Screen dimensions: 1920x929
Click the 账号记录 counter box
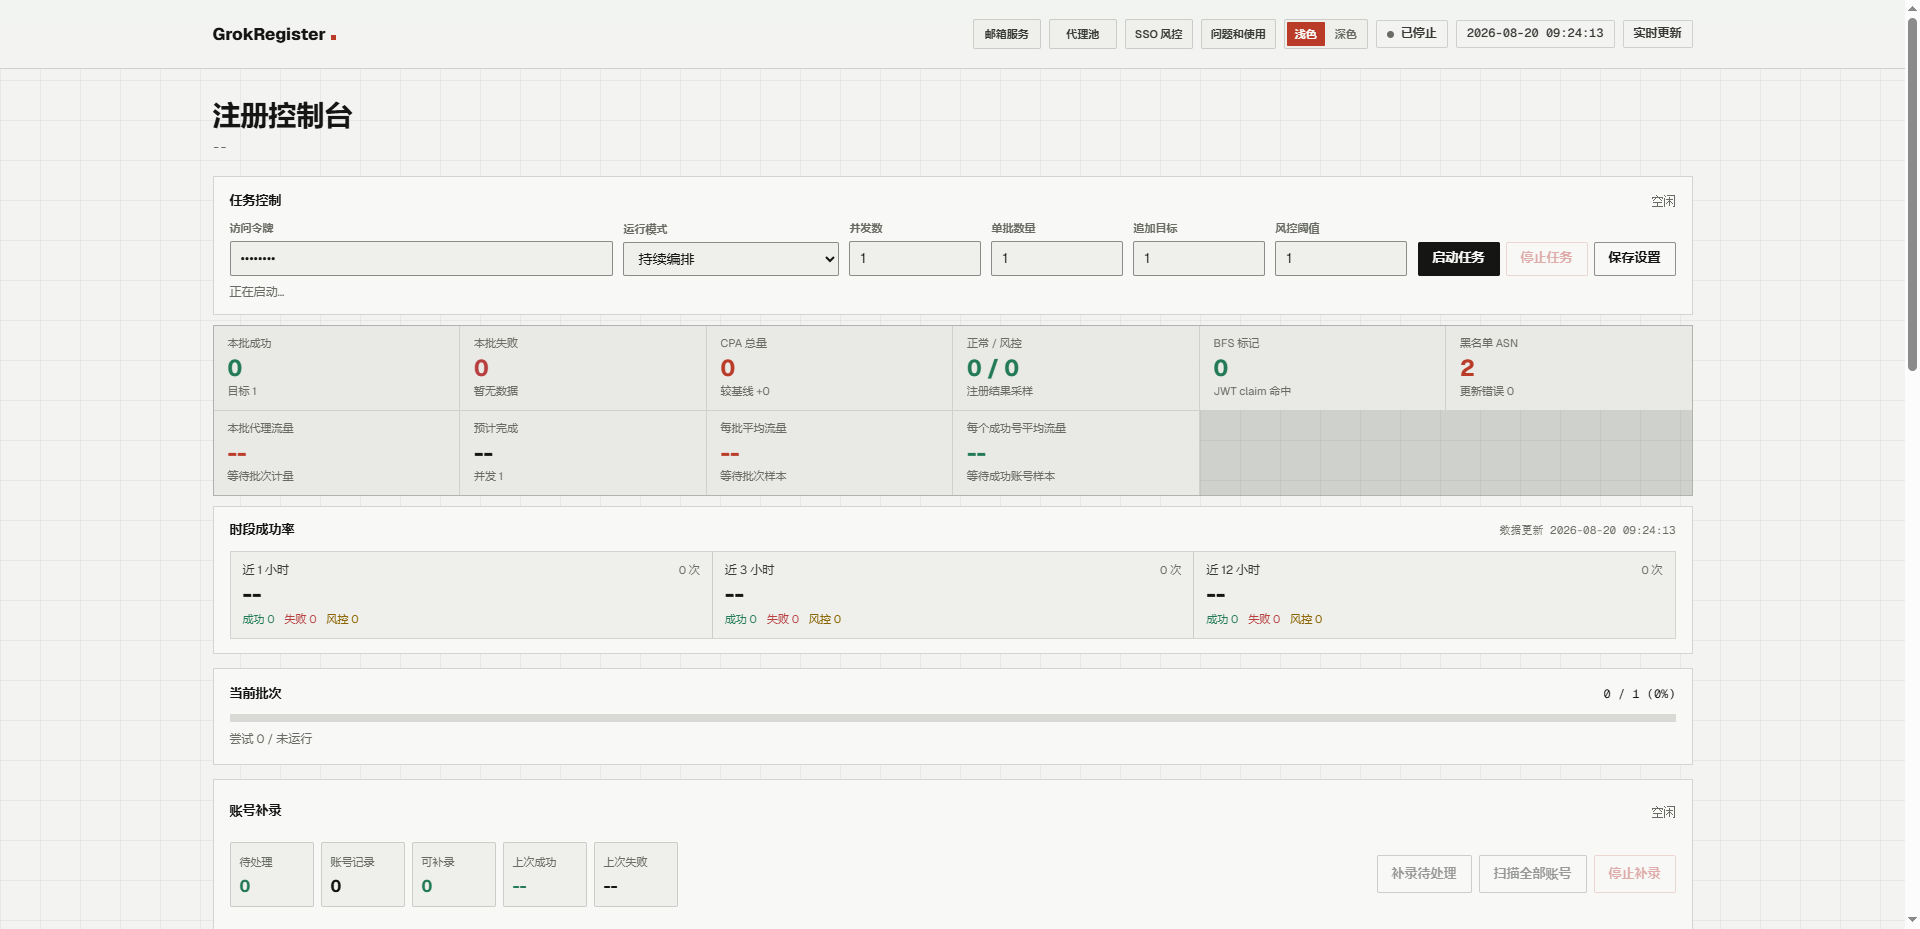362,874
